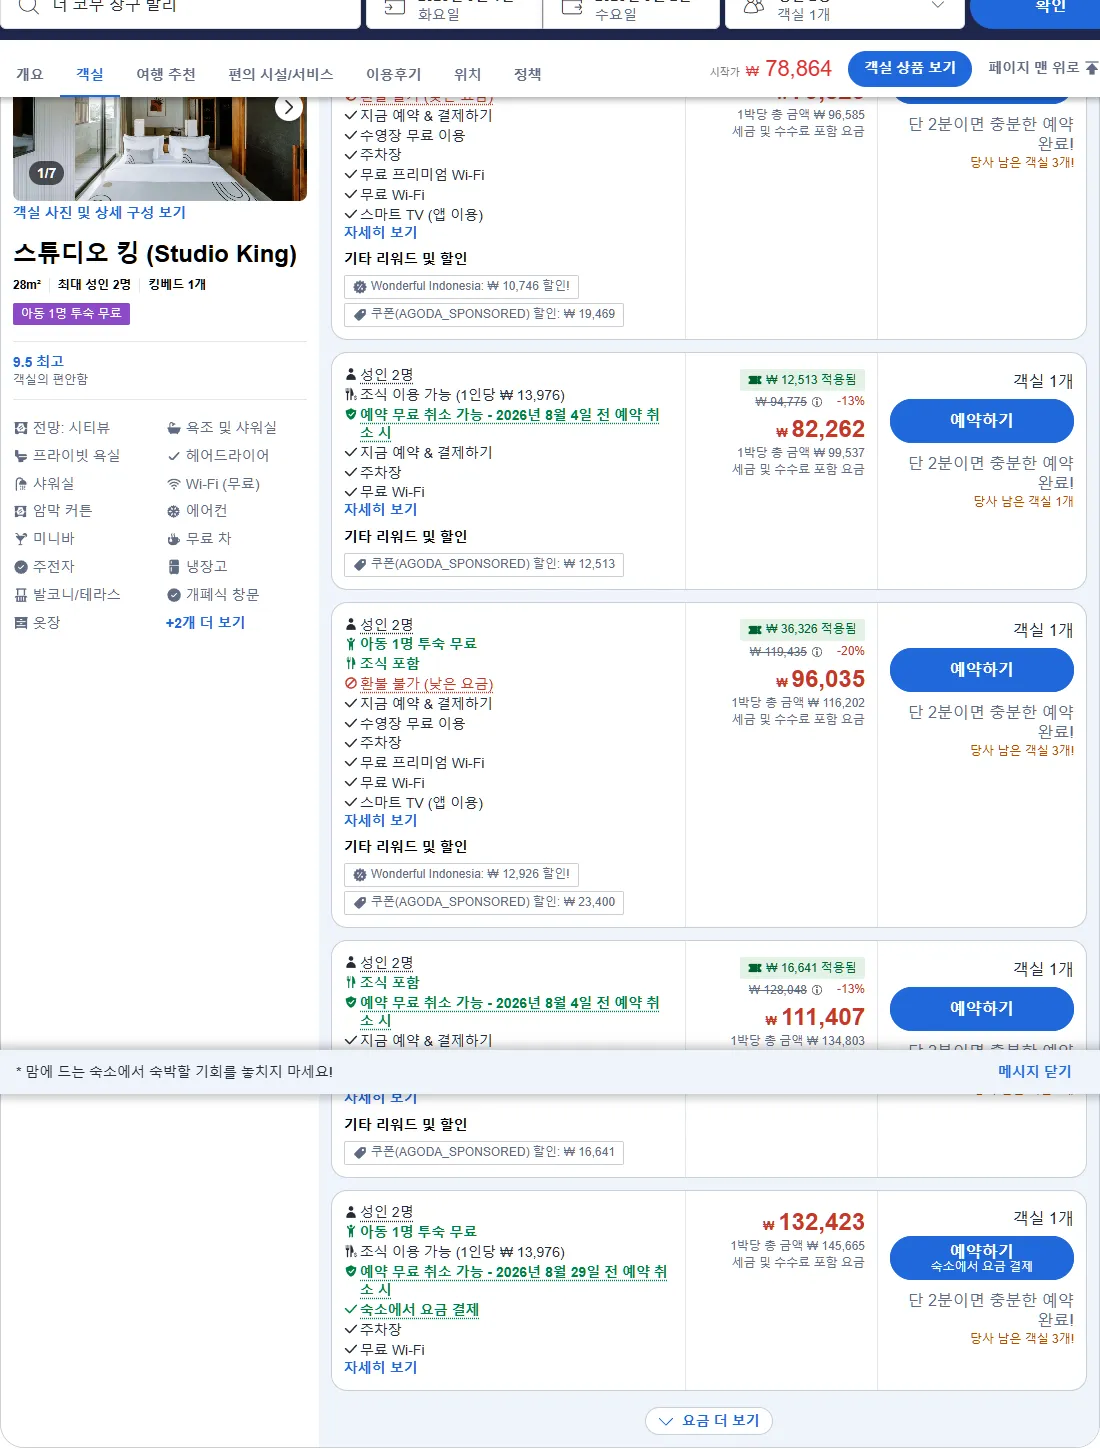Click the next photo arrow on room image
This screenshot has width=1100, height=1449.
click(288, 107)
